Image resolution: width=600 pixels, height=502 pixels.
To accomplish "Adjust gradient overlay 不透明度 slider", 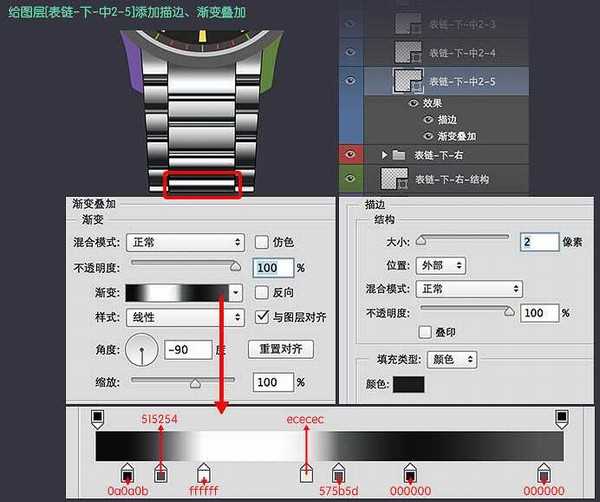I will point(235,266).
